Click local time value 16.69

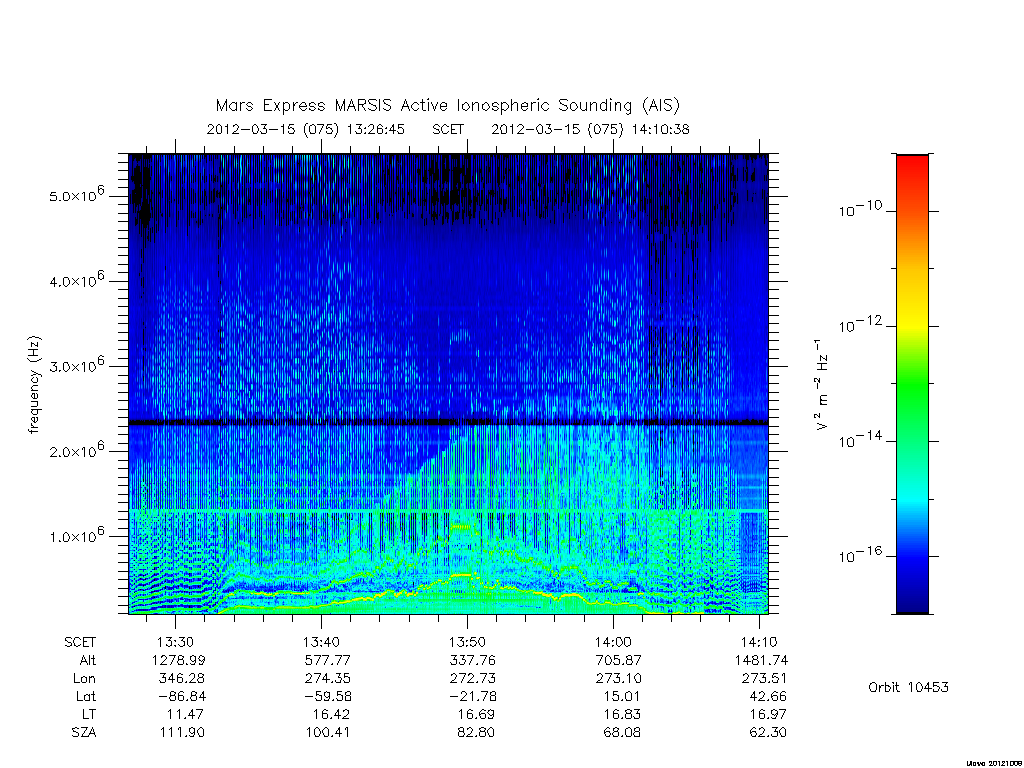coord(476,714)
